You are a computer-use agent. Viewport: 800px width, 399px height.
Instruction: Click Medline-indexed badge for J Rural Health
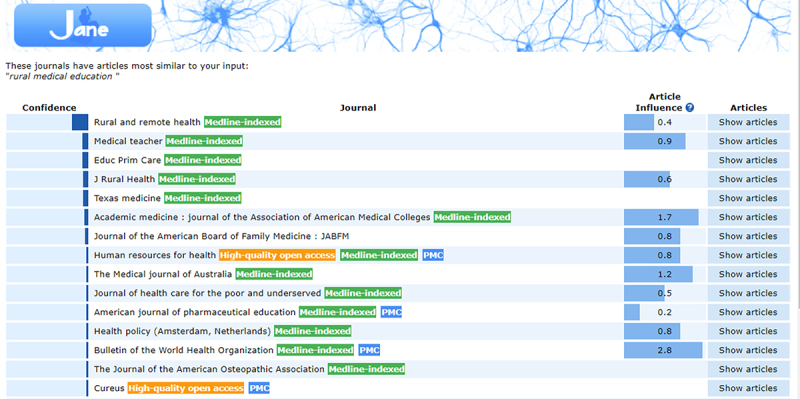point(197,179)
